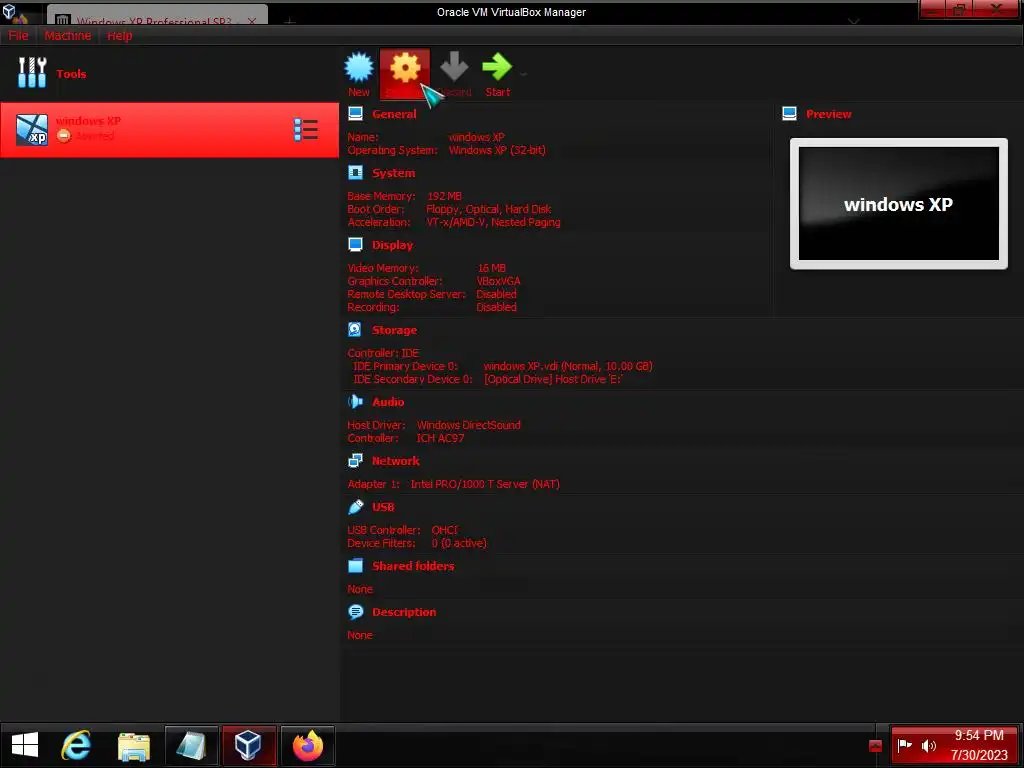Click the Remote Desktop Server Disabled value
This screenshot has width=1024, height=768.
(496, 294)
